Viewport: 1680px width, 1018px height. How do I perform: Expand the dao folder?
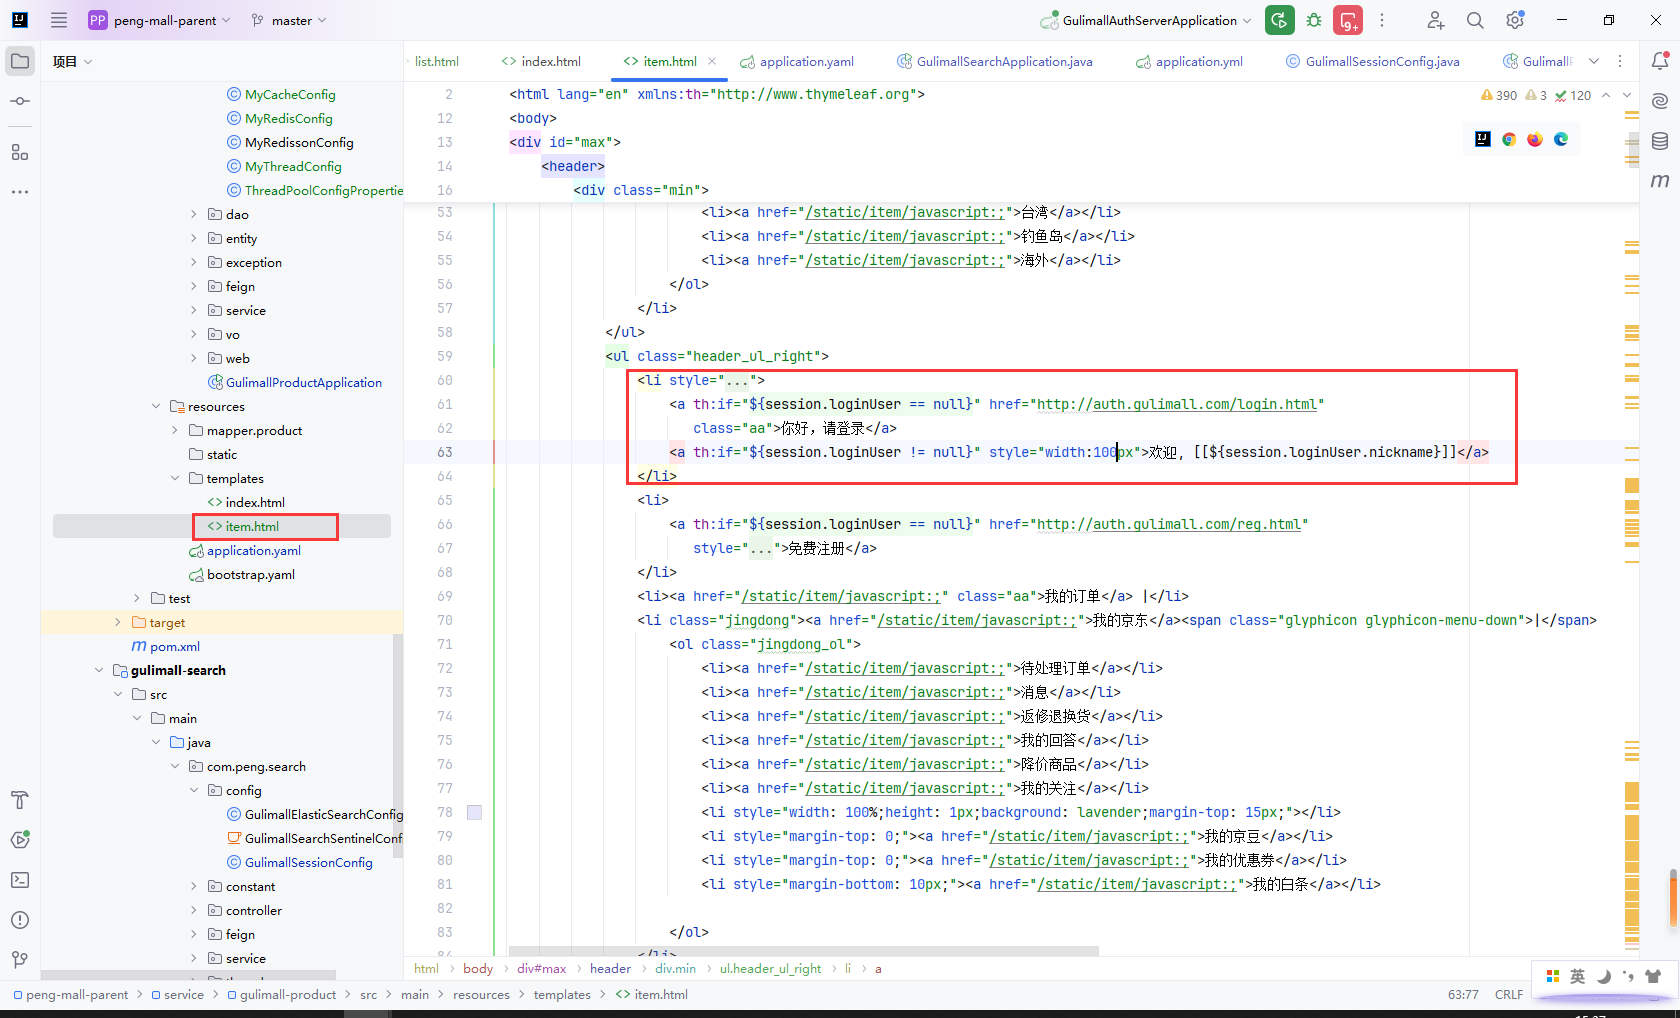pyautogui.click(x=194, y=214)
